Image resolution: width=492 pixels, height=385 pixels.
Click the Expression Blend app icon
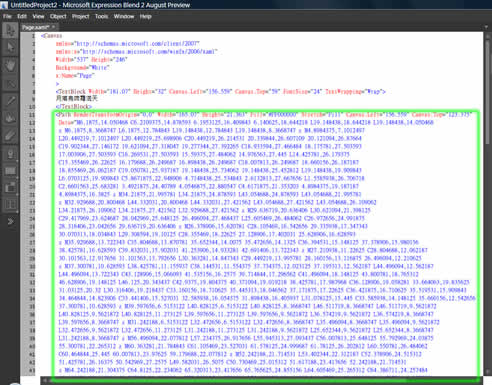pos(4,5)
